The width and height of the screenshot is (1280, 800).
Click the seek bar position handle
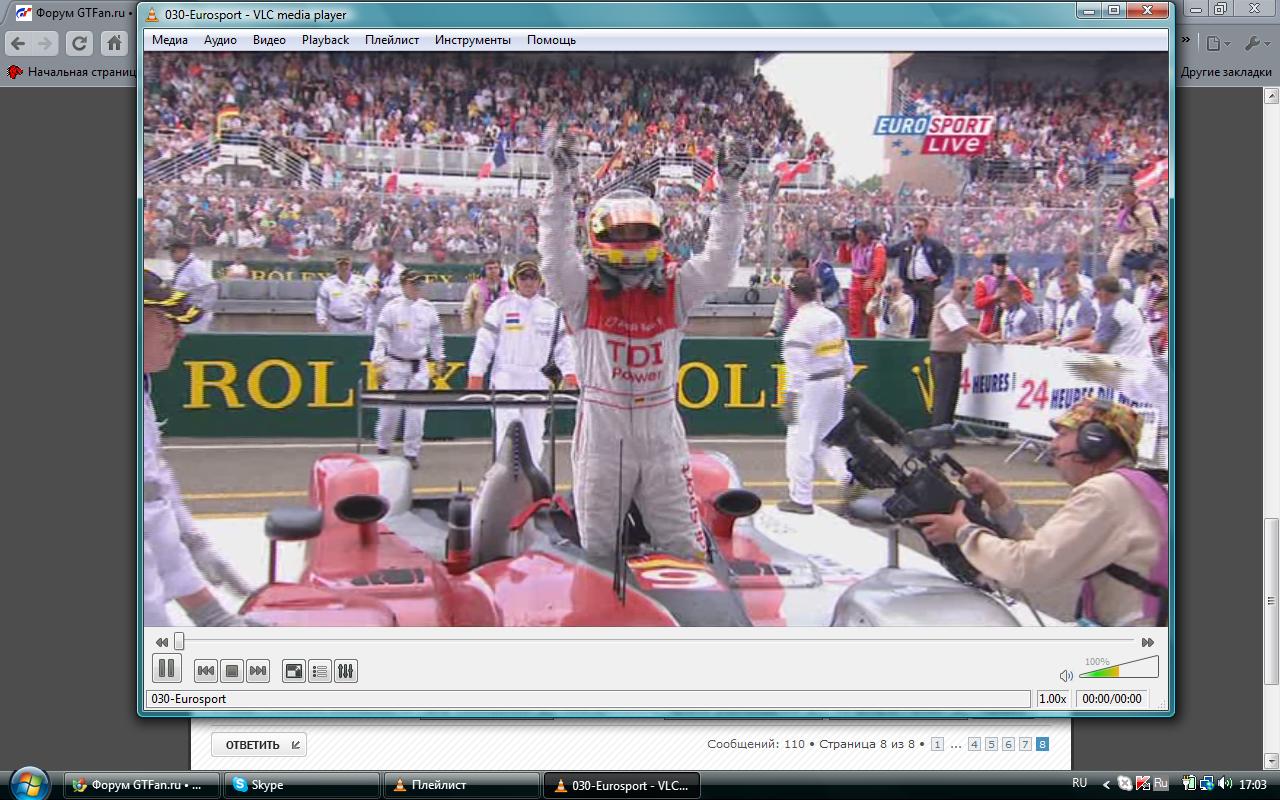click(x=179, y=642)
